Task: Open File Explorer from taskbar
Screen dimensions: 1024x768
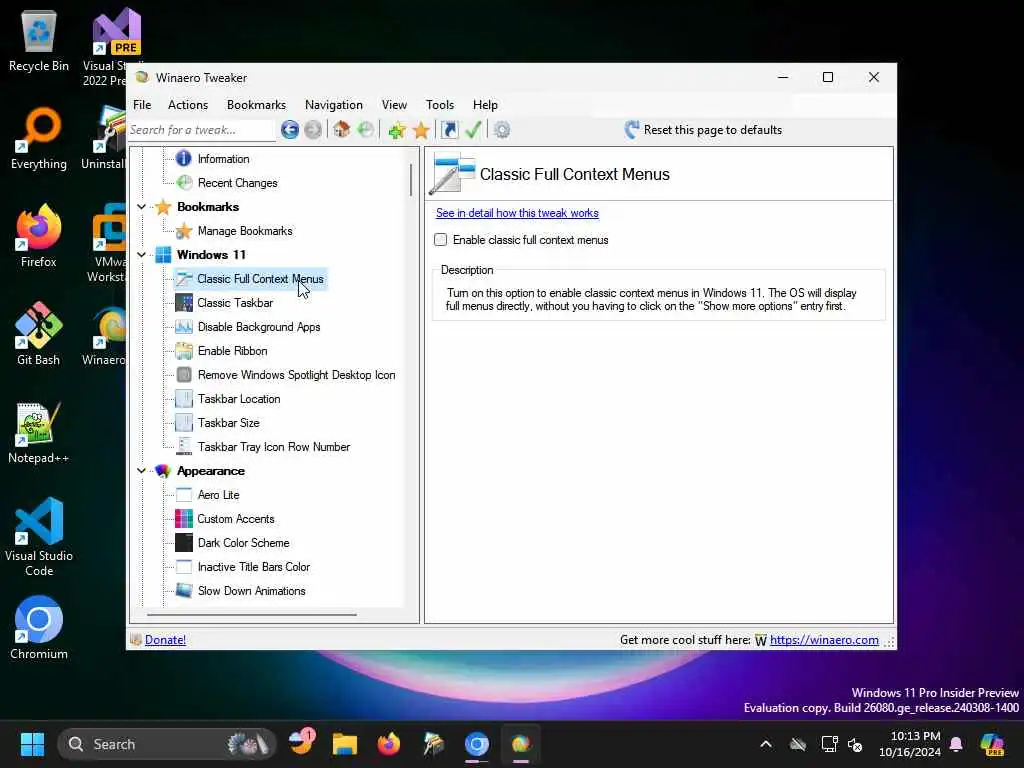Action: point(344,744)
